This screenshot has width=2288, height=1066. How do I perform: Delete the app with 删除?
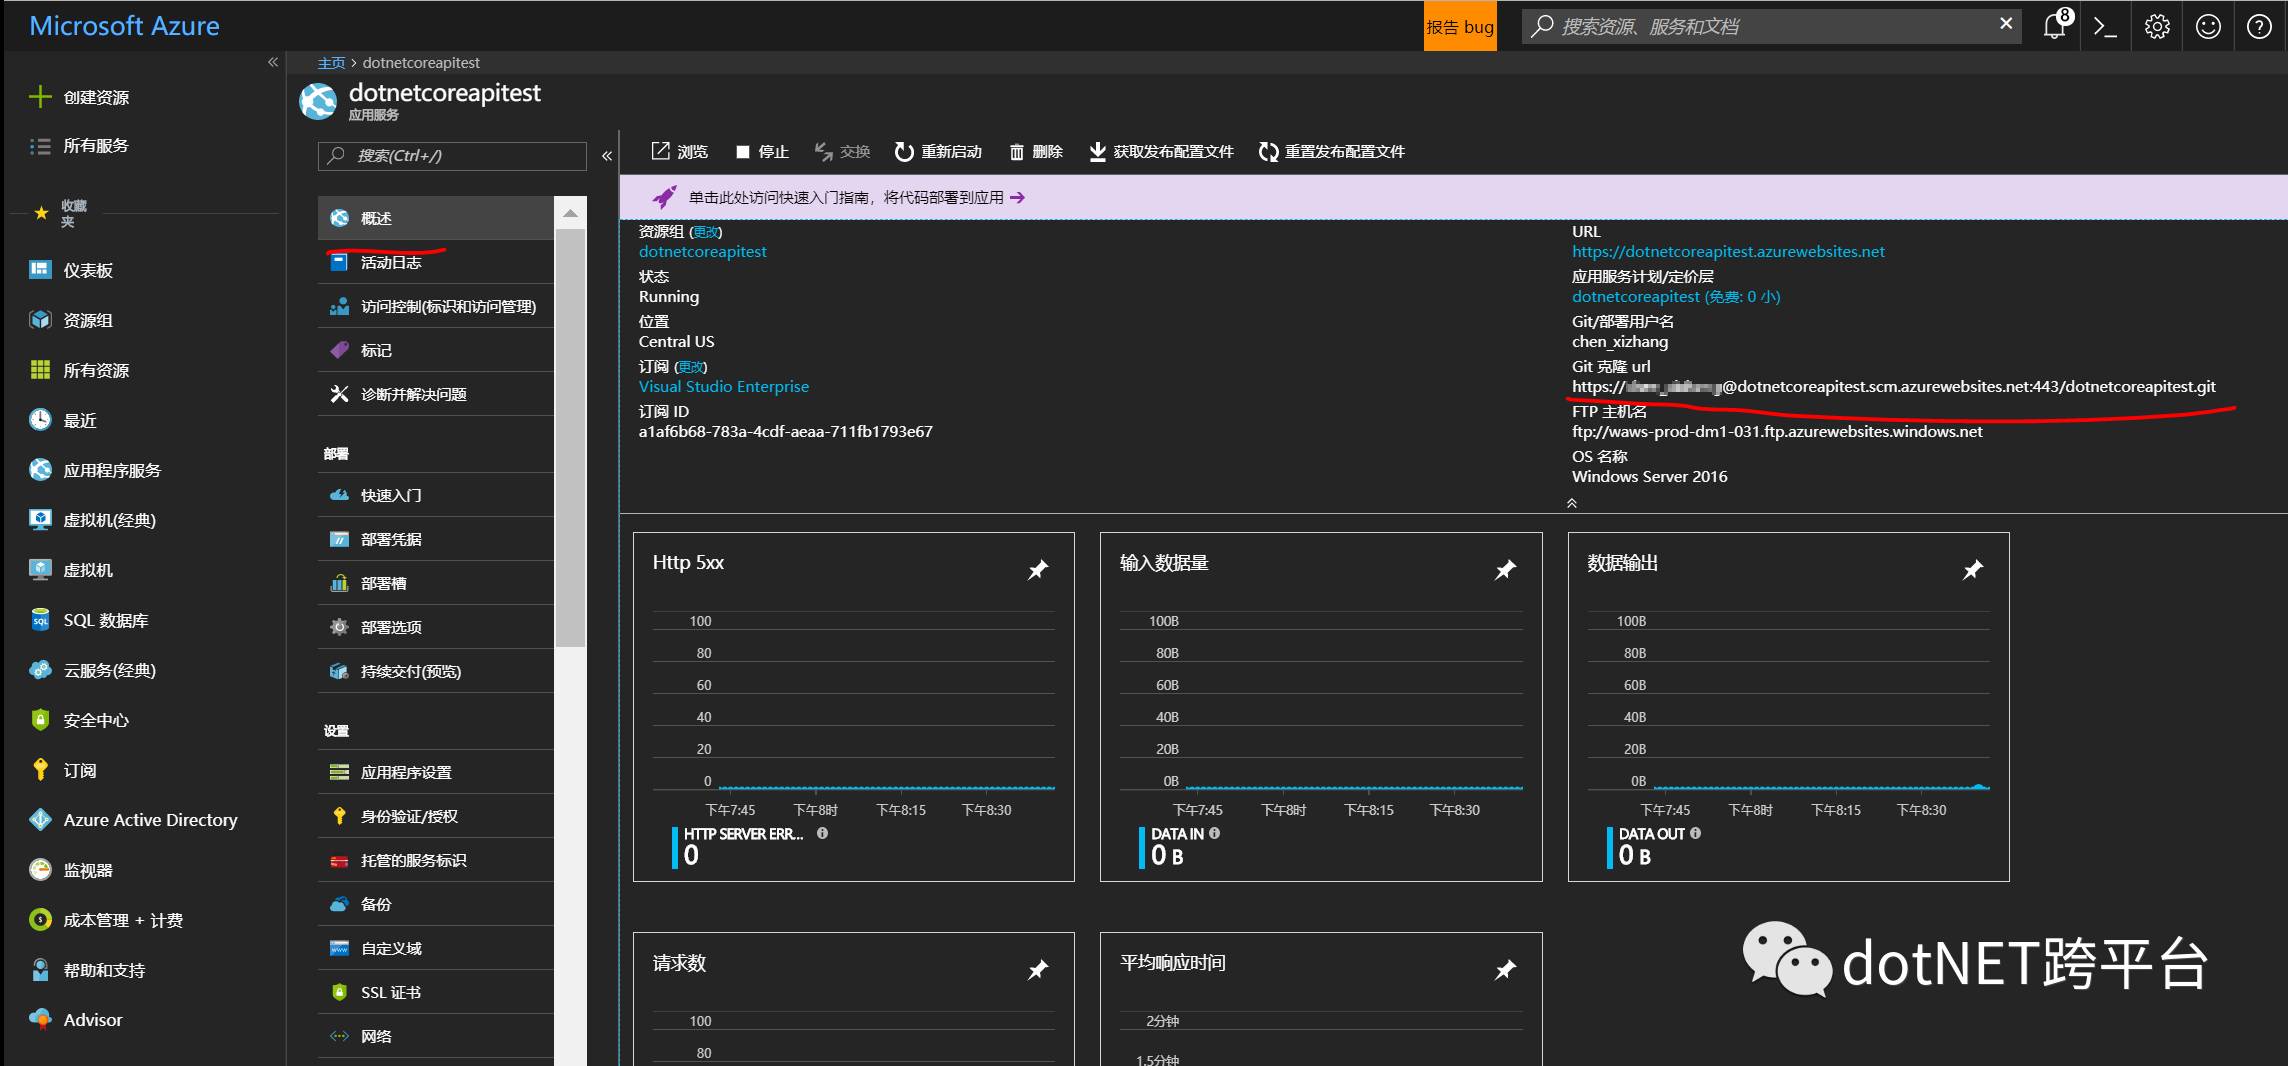[1036, 152]
